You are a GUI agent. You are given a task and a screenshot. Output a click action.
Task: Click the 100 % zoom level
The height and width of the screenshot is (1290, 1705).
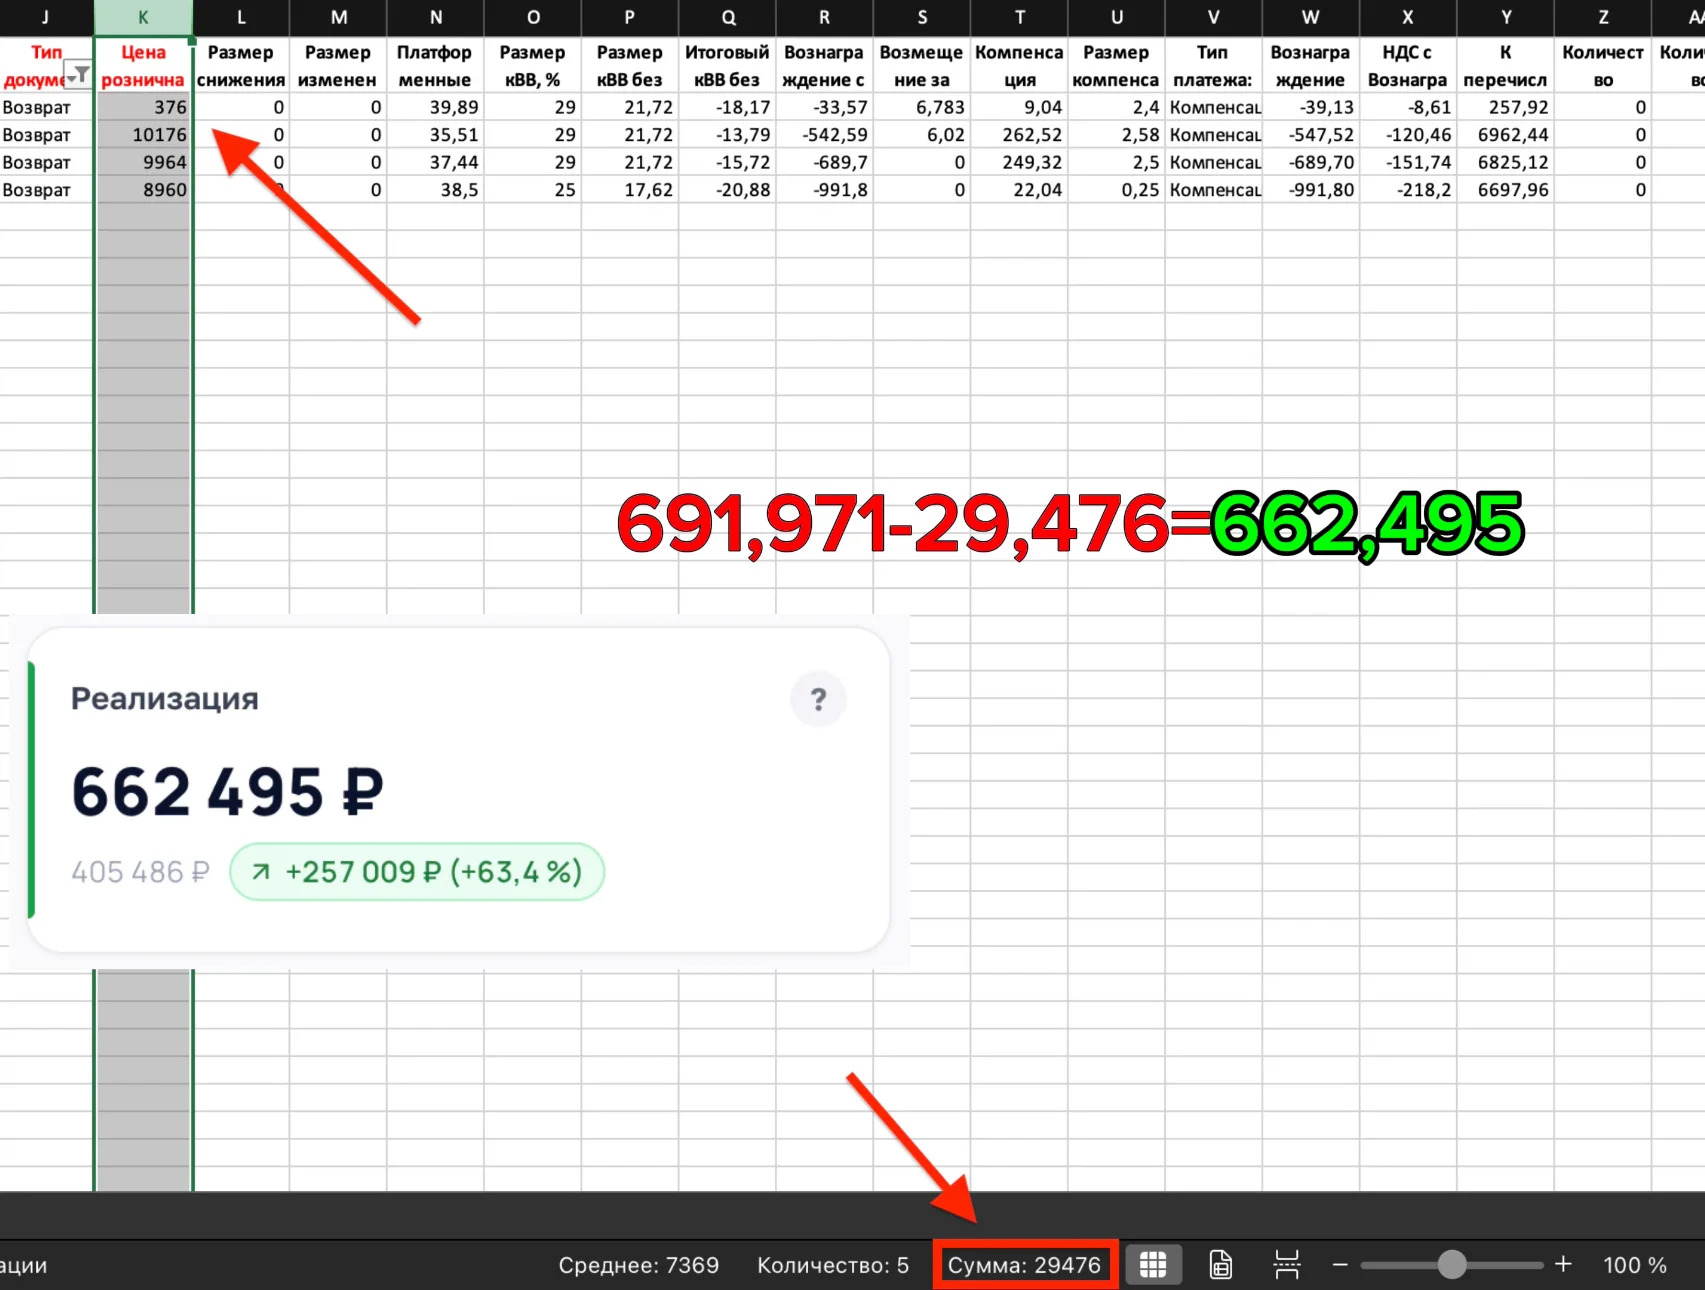tap(1635, 1265)
